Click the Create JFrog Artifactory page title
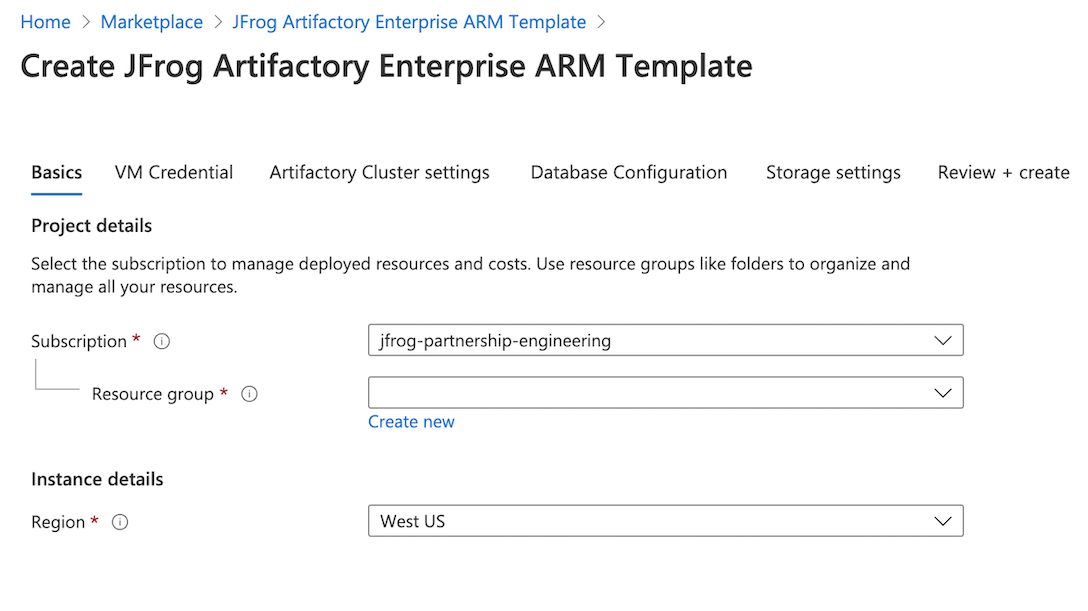Viewport: 1088px width, 611px height. click(386, 66)
